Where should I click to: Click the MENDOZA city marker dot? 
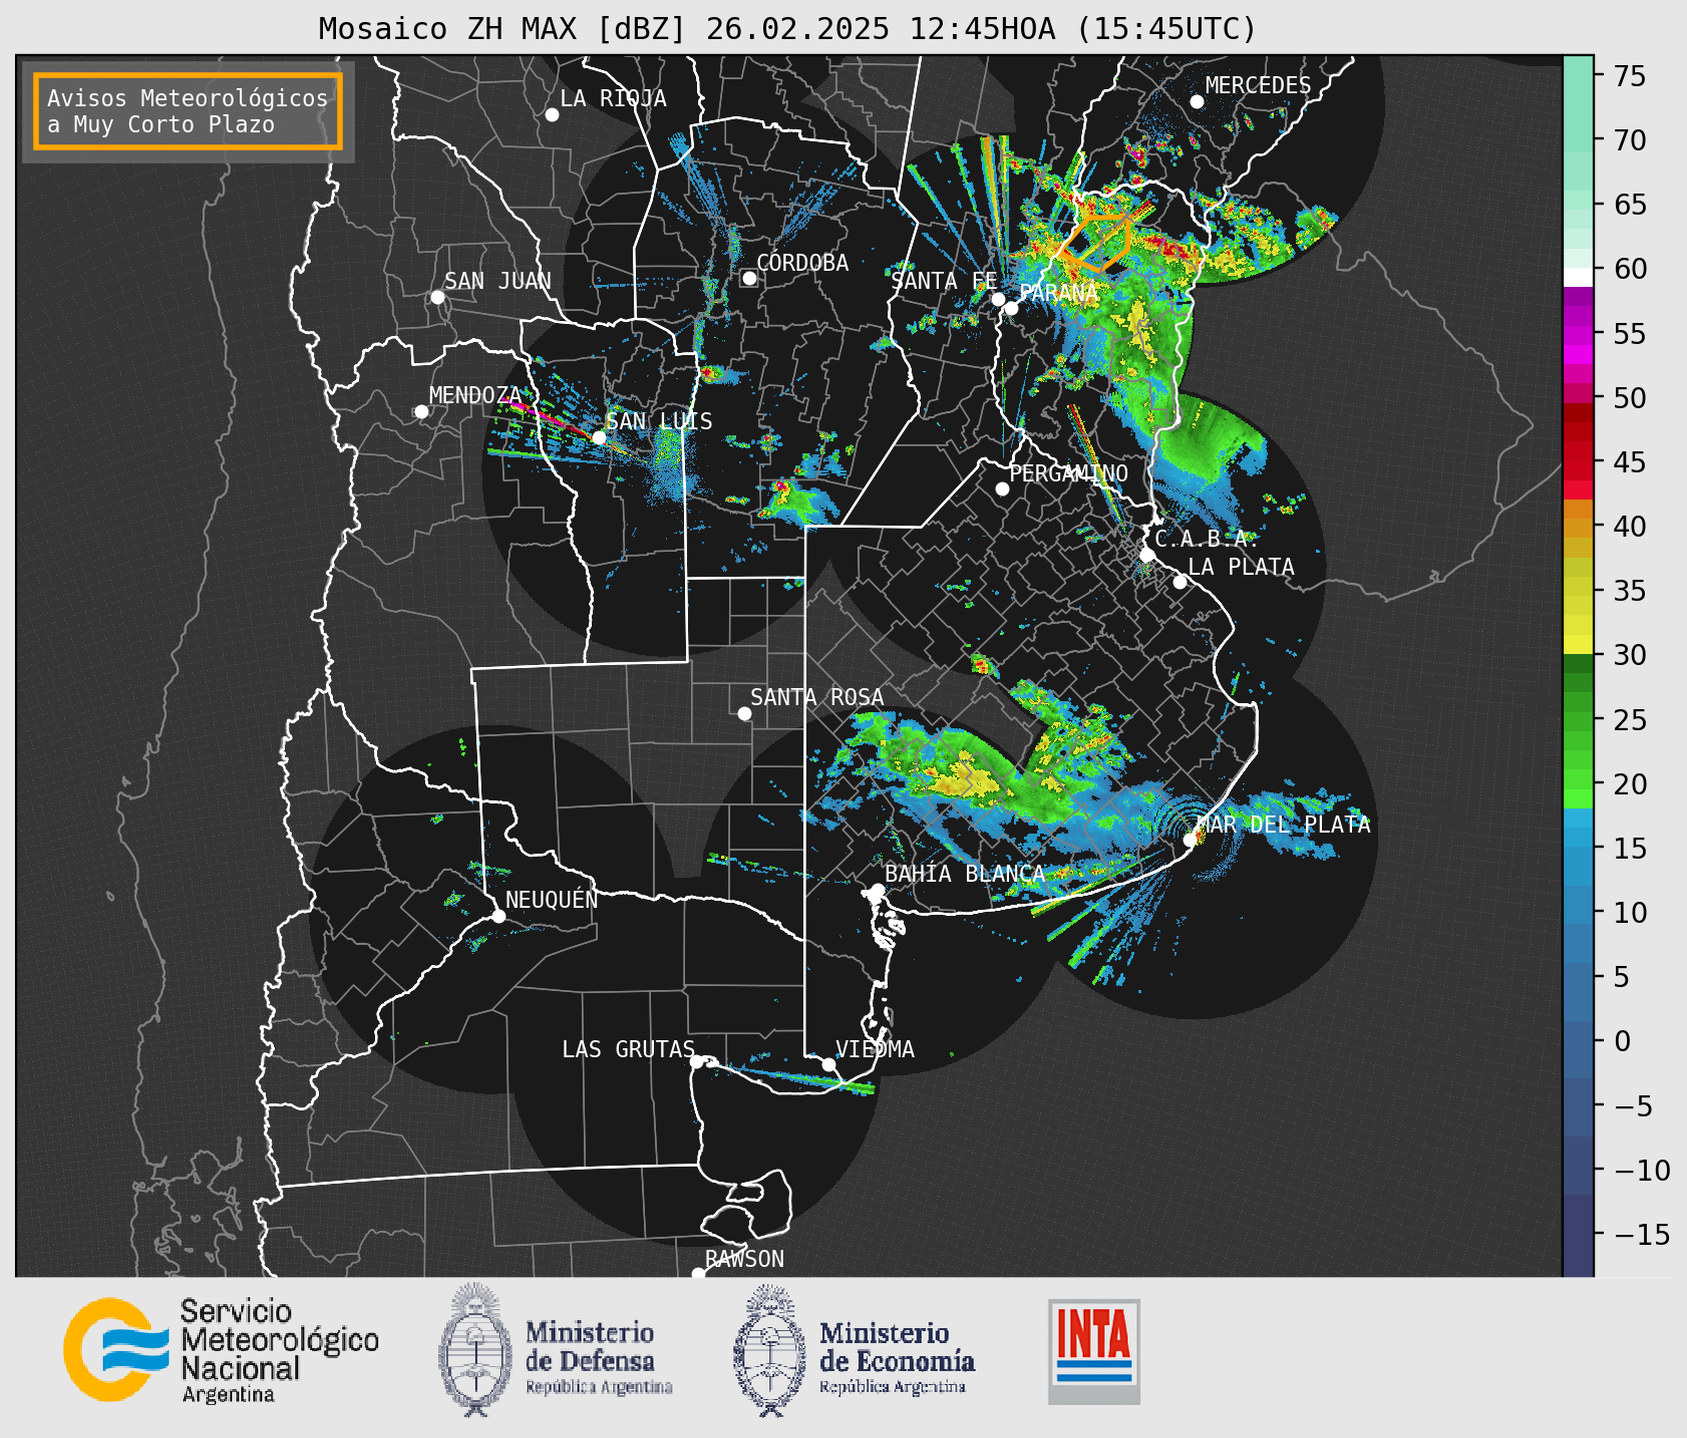pos(421,412)
